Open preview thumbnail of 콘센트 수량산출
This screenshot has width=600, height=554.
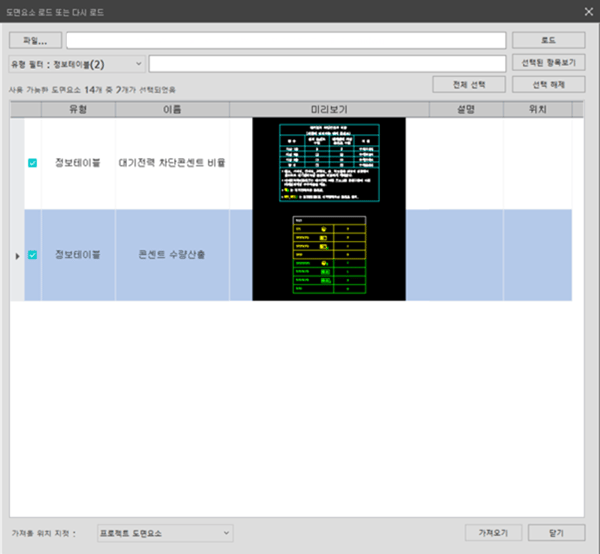point(329,255)
